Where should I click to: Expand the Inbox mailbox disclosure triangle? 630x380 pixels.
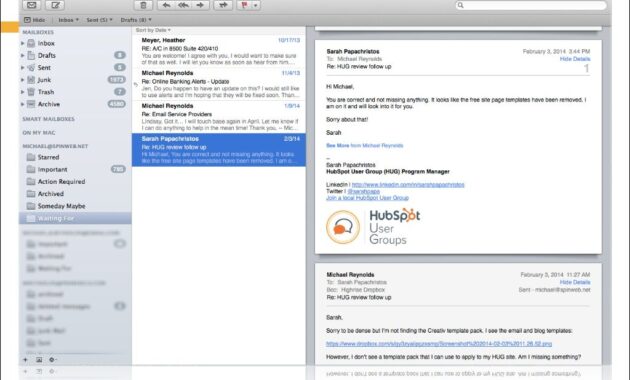tap(22, 43)
